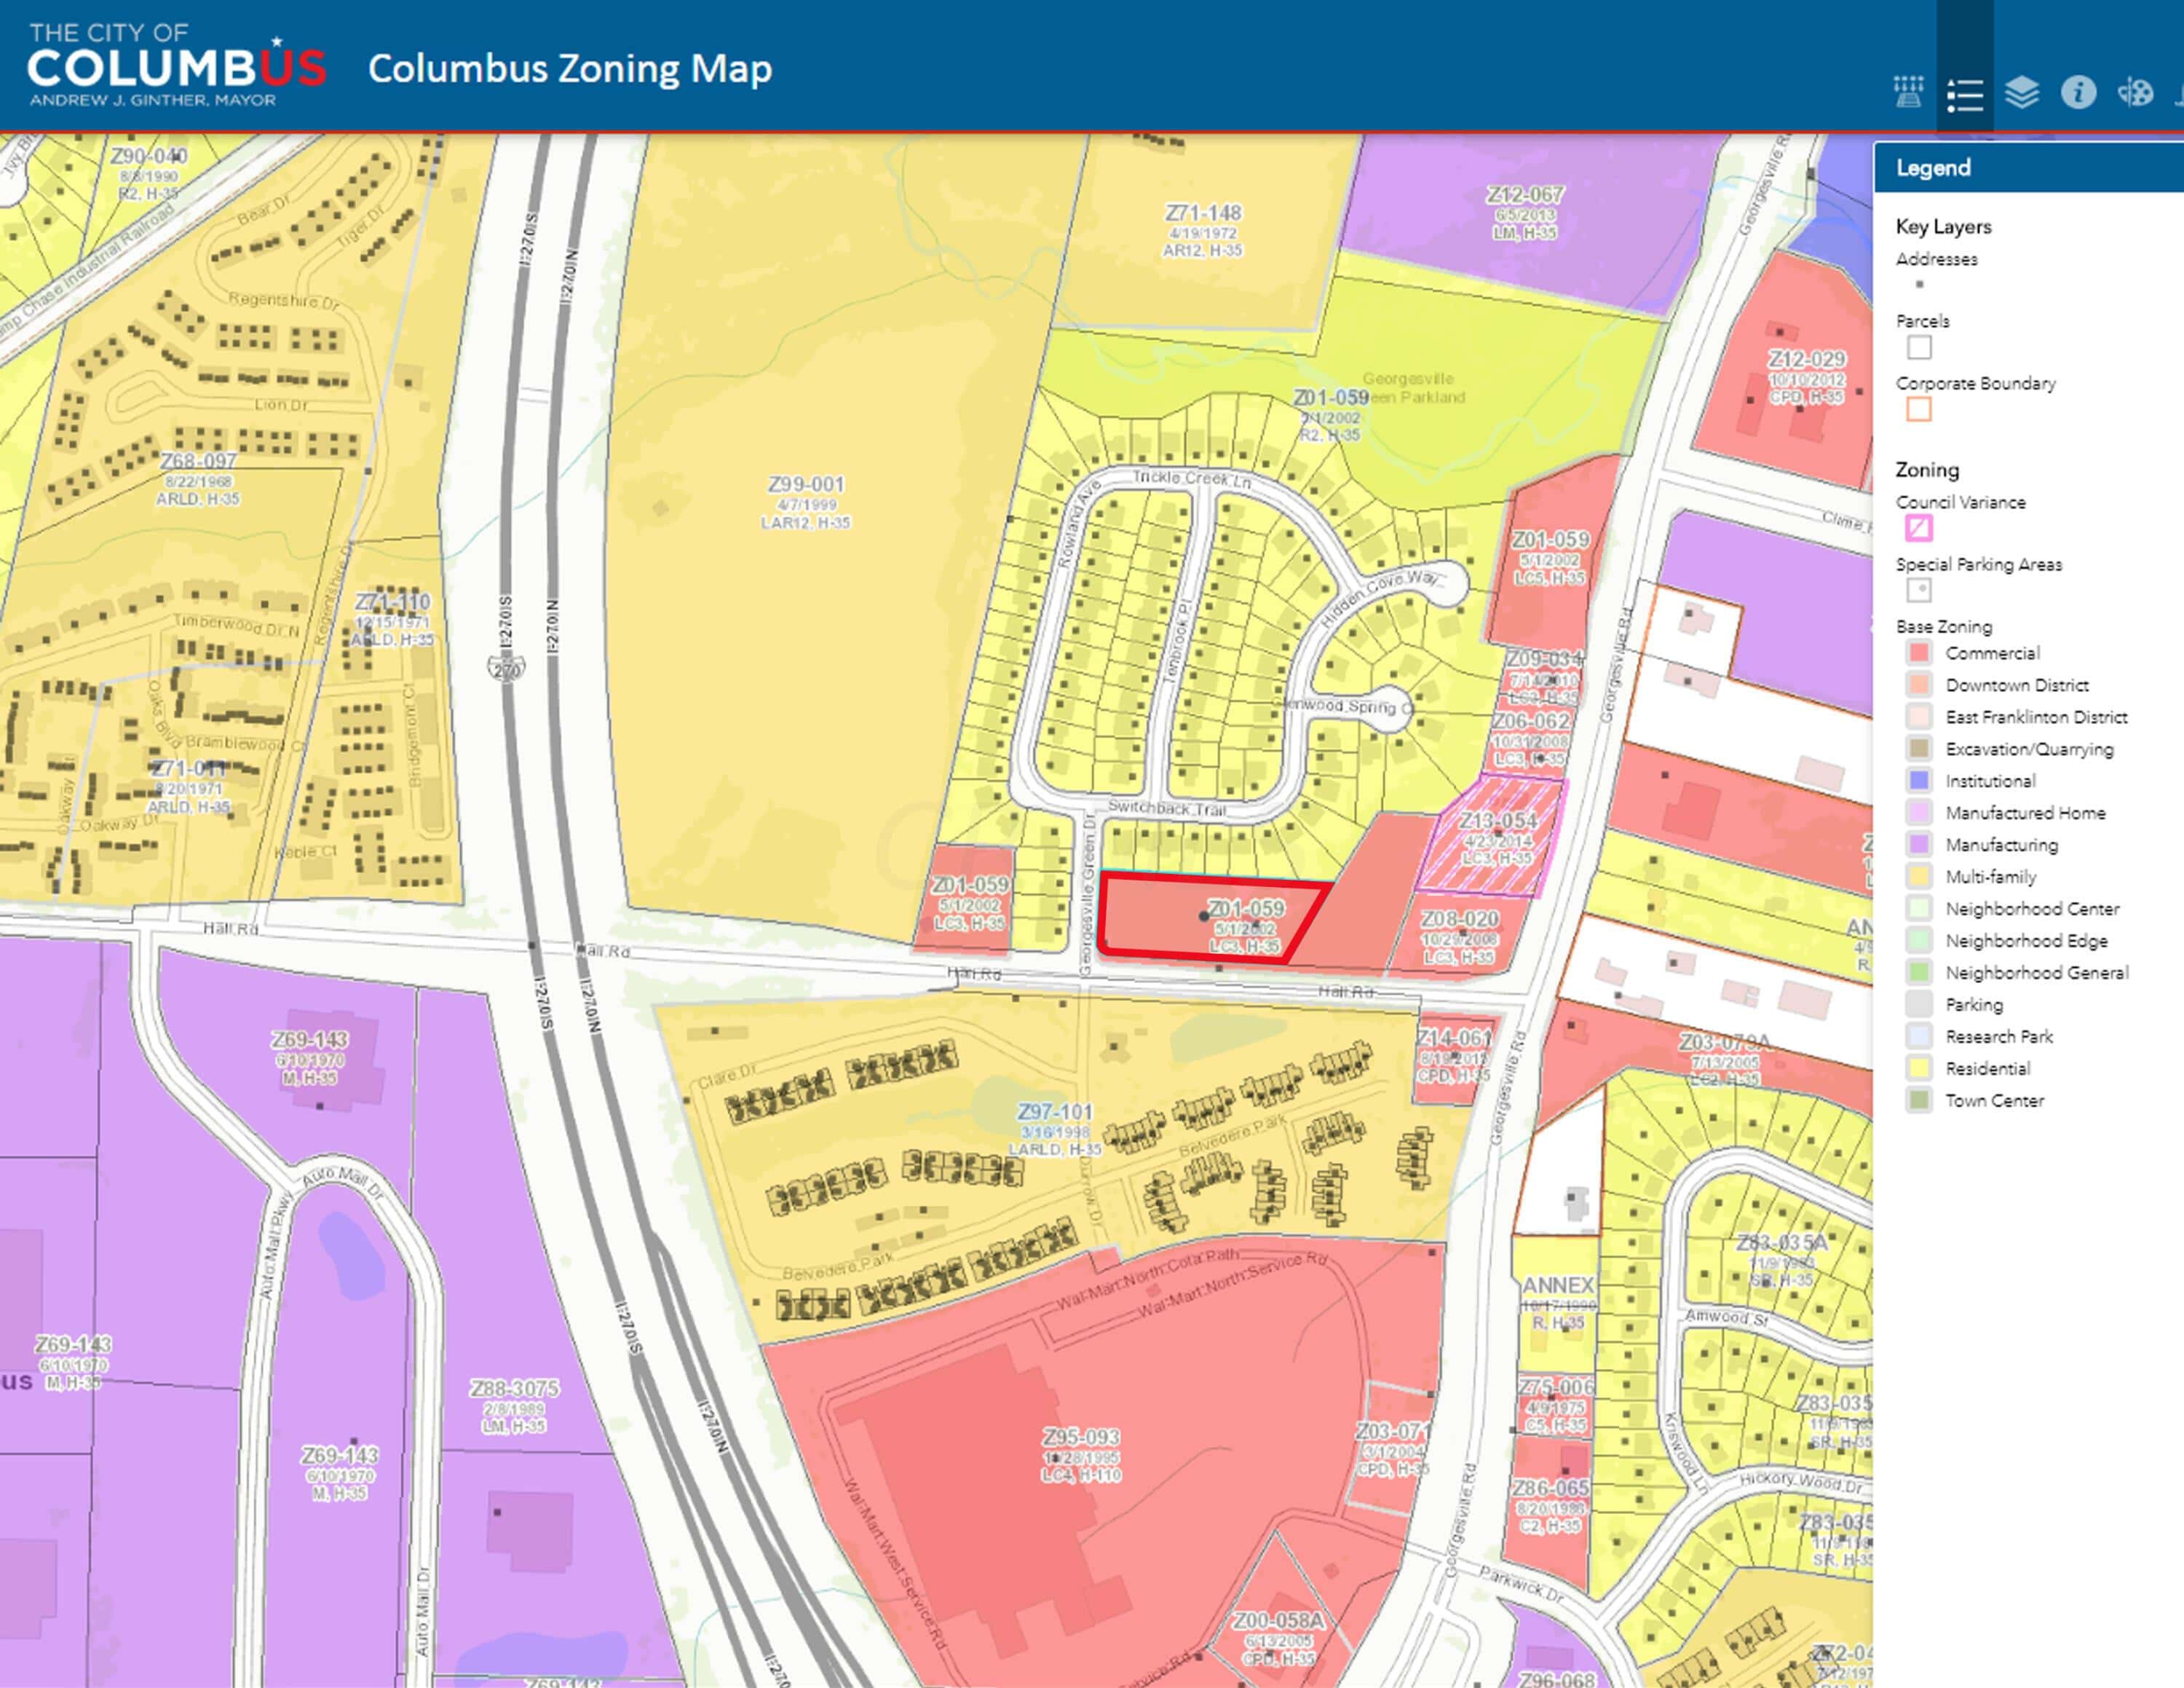Click the information (i) icon

pyautogui.click(x=2079, y=93)
